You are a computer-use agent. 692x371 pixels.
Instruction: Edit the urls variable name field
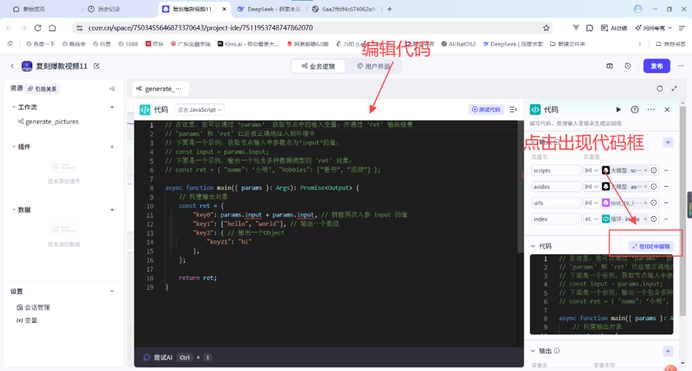click(x=556, y=203)
